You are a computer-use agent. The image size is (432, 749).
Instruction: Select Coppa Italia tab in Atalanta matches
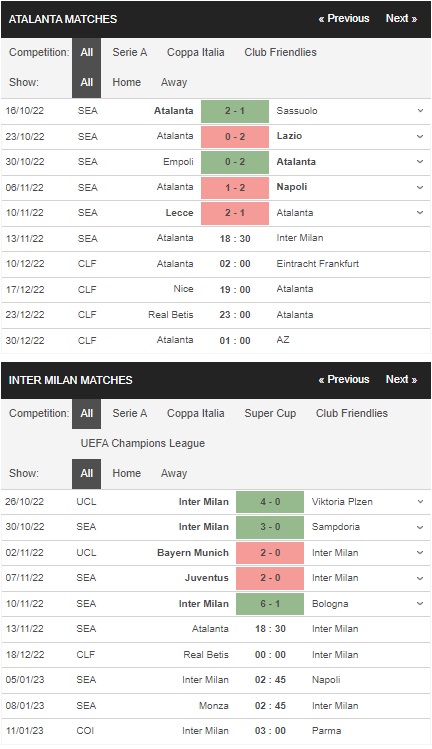click(195, 53)
